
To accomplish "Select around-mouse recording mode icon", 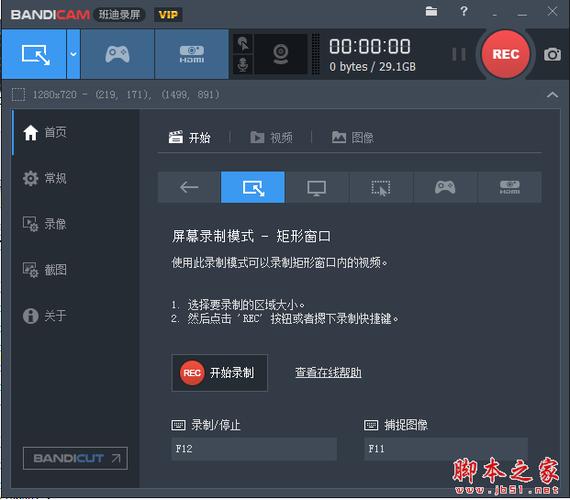I will pyautogui.click(x=381, y=187).
